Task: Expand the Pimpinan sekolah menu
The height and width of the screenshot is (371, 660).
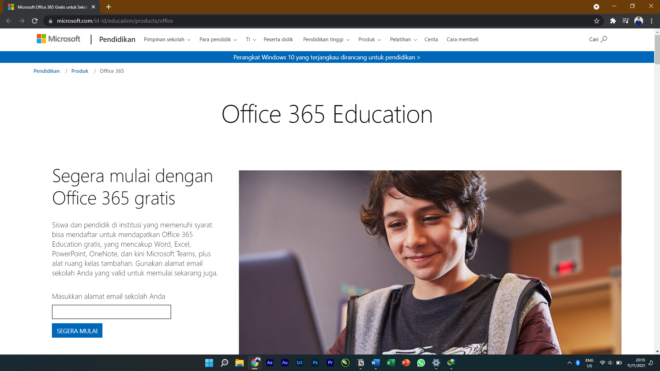Action: pos(167,40)
